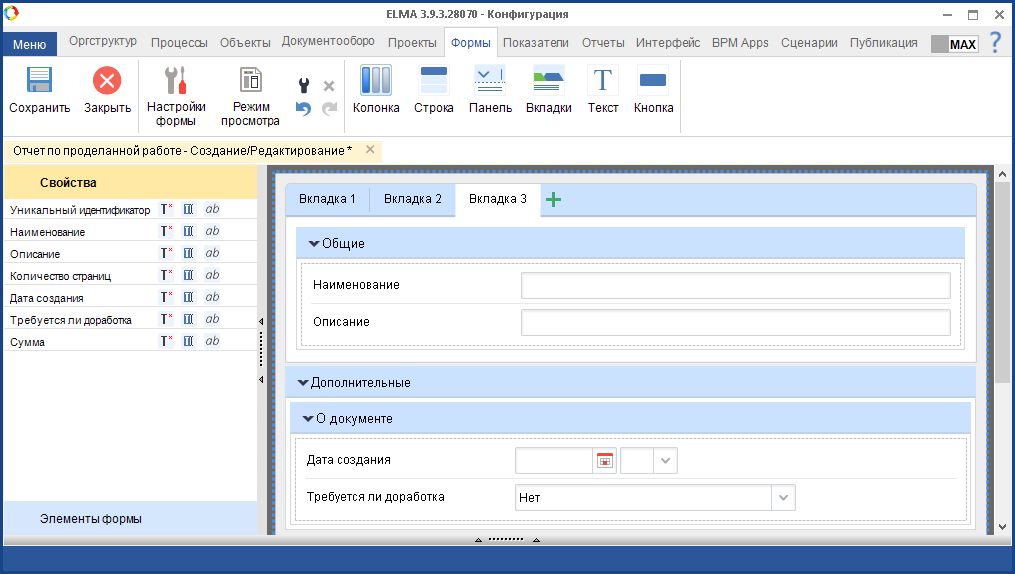The height and width of the screenshot is (574, 1015).
Task: Select the Вкладка 1 tab
Action: 327,199
